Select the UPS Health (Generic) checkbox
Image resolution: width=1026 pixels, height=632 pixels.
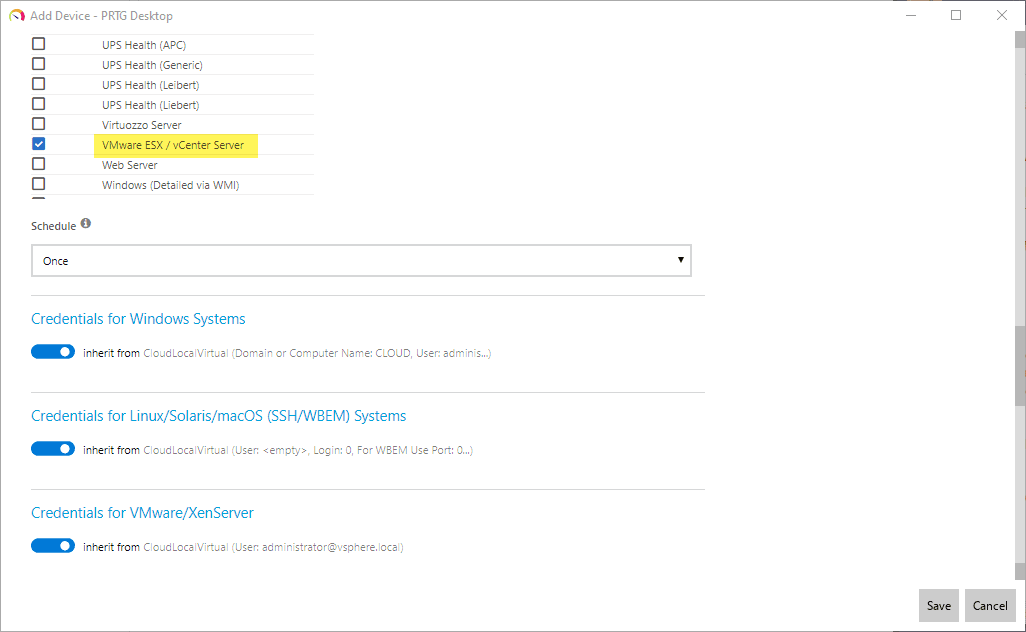pos(39,64)
